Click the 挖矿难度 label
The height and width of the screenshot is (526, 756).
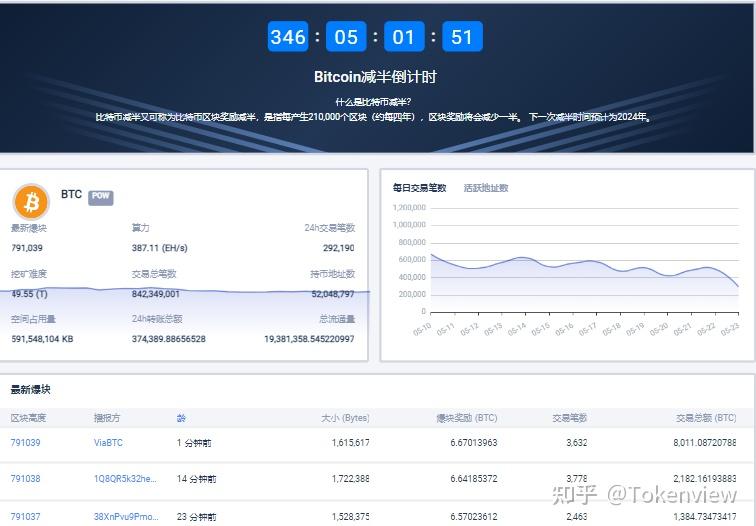pyautogui.click(x=28, y=274)
